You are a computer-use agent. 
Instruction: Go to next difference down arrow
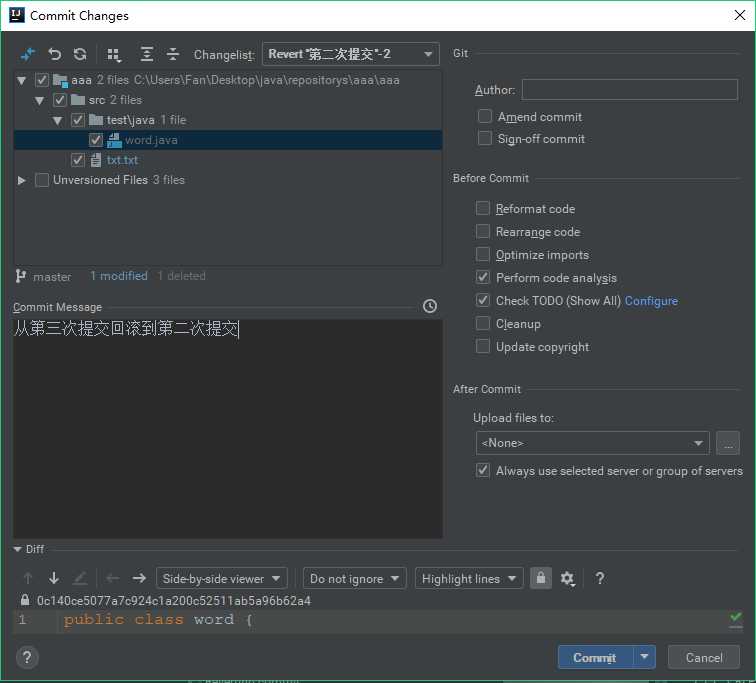54,577
